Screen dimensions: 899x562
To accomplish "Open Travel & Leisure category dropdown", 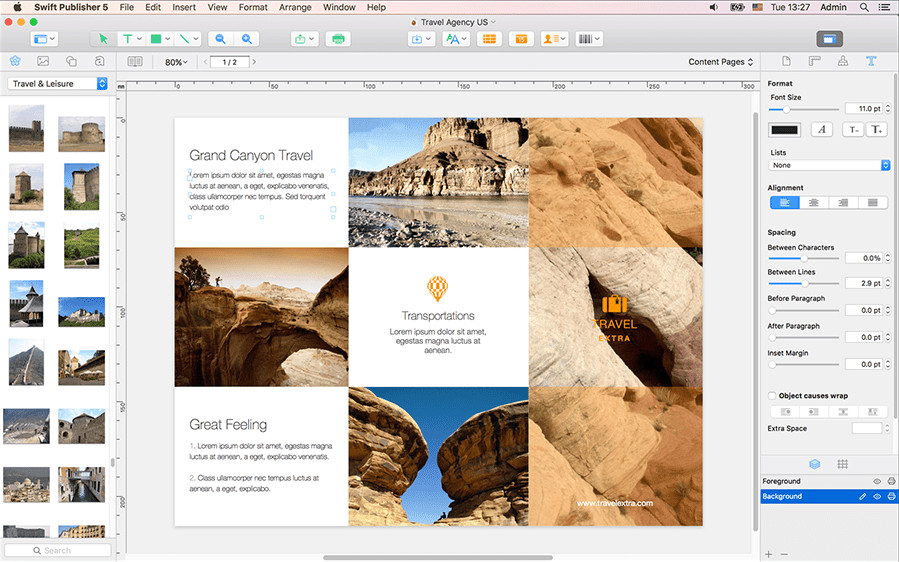I will [x=57, y=84].
